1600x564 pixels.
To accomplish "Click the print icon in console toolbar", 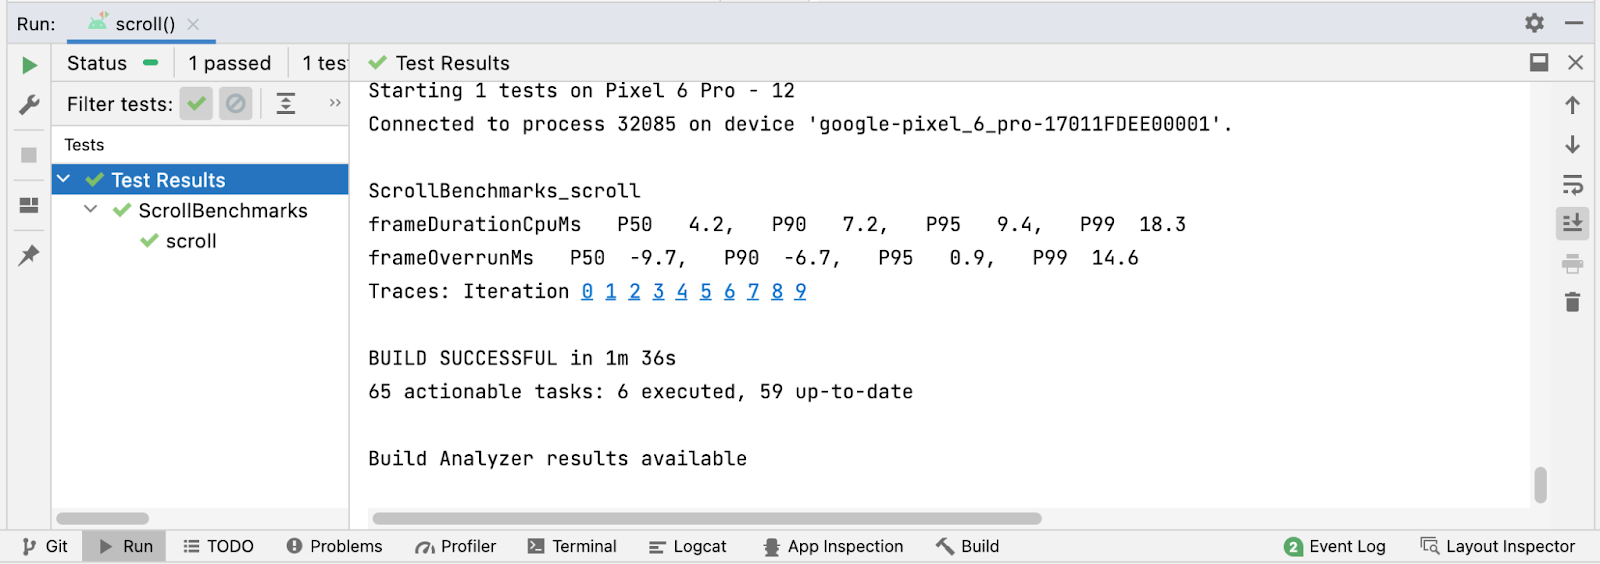I will point(1572,264).
